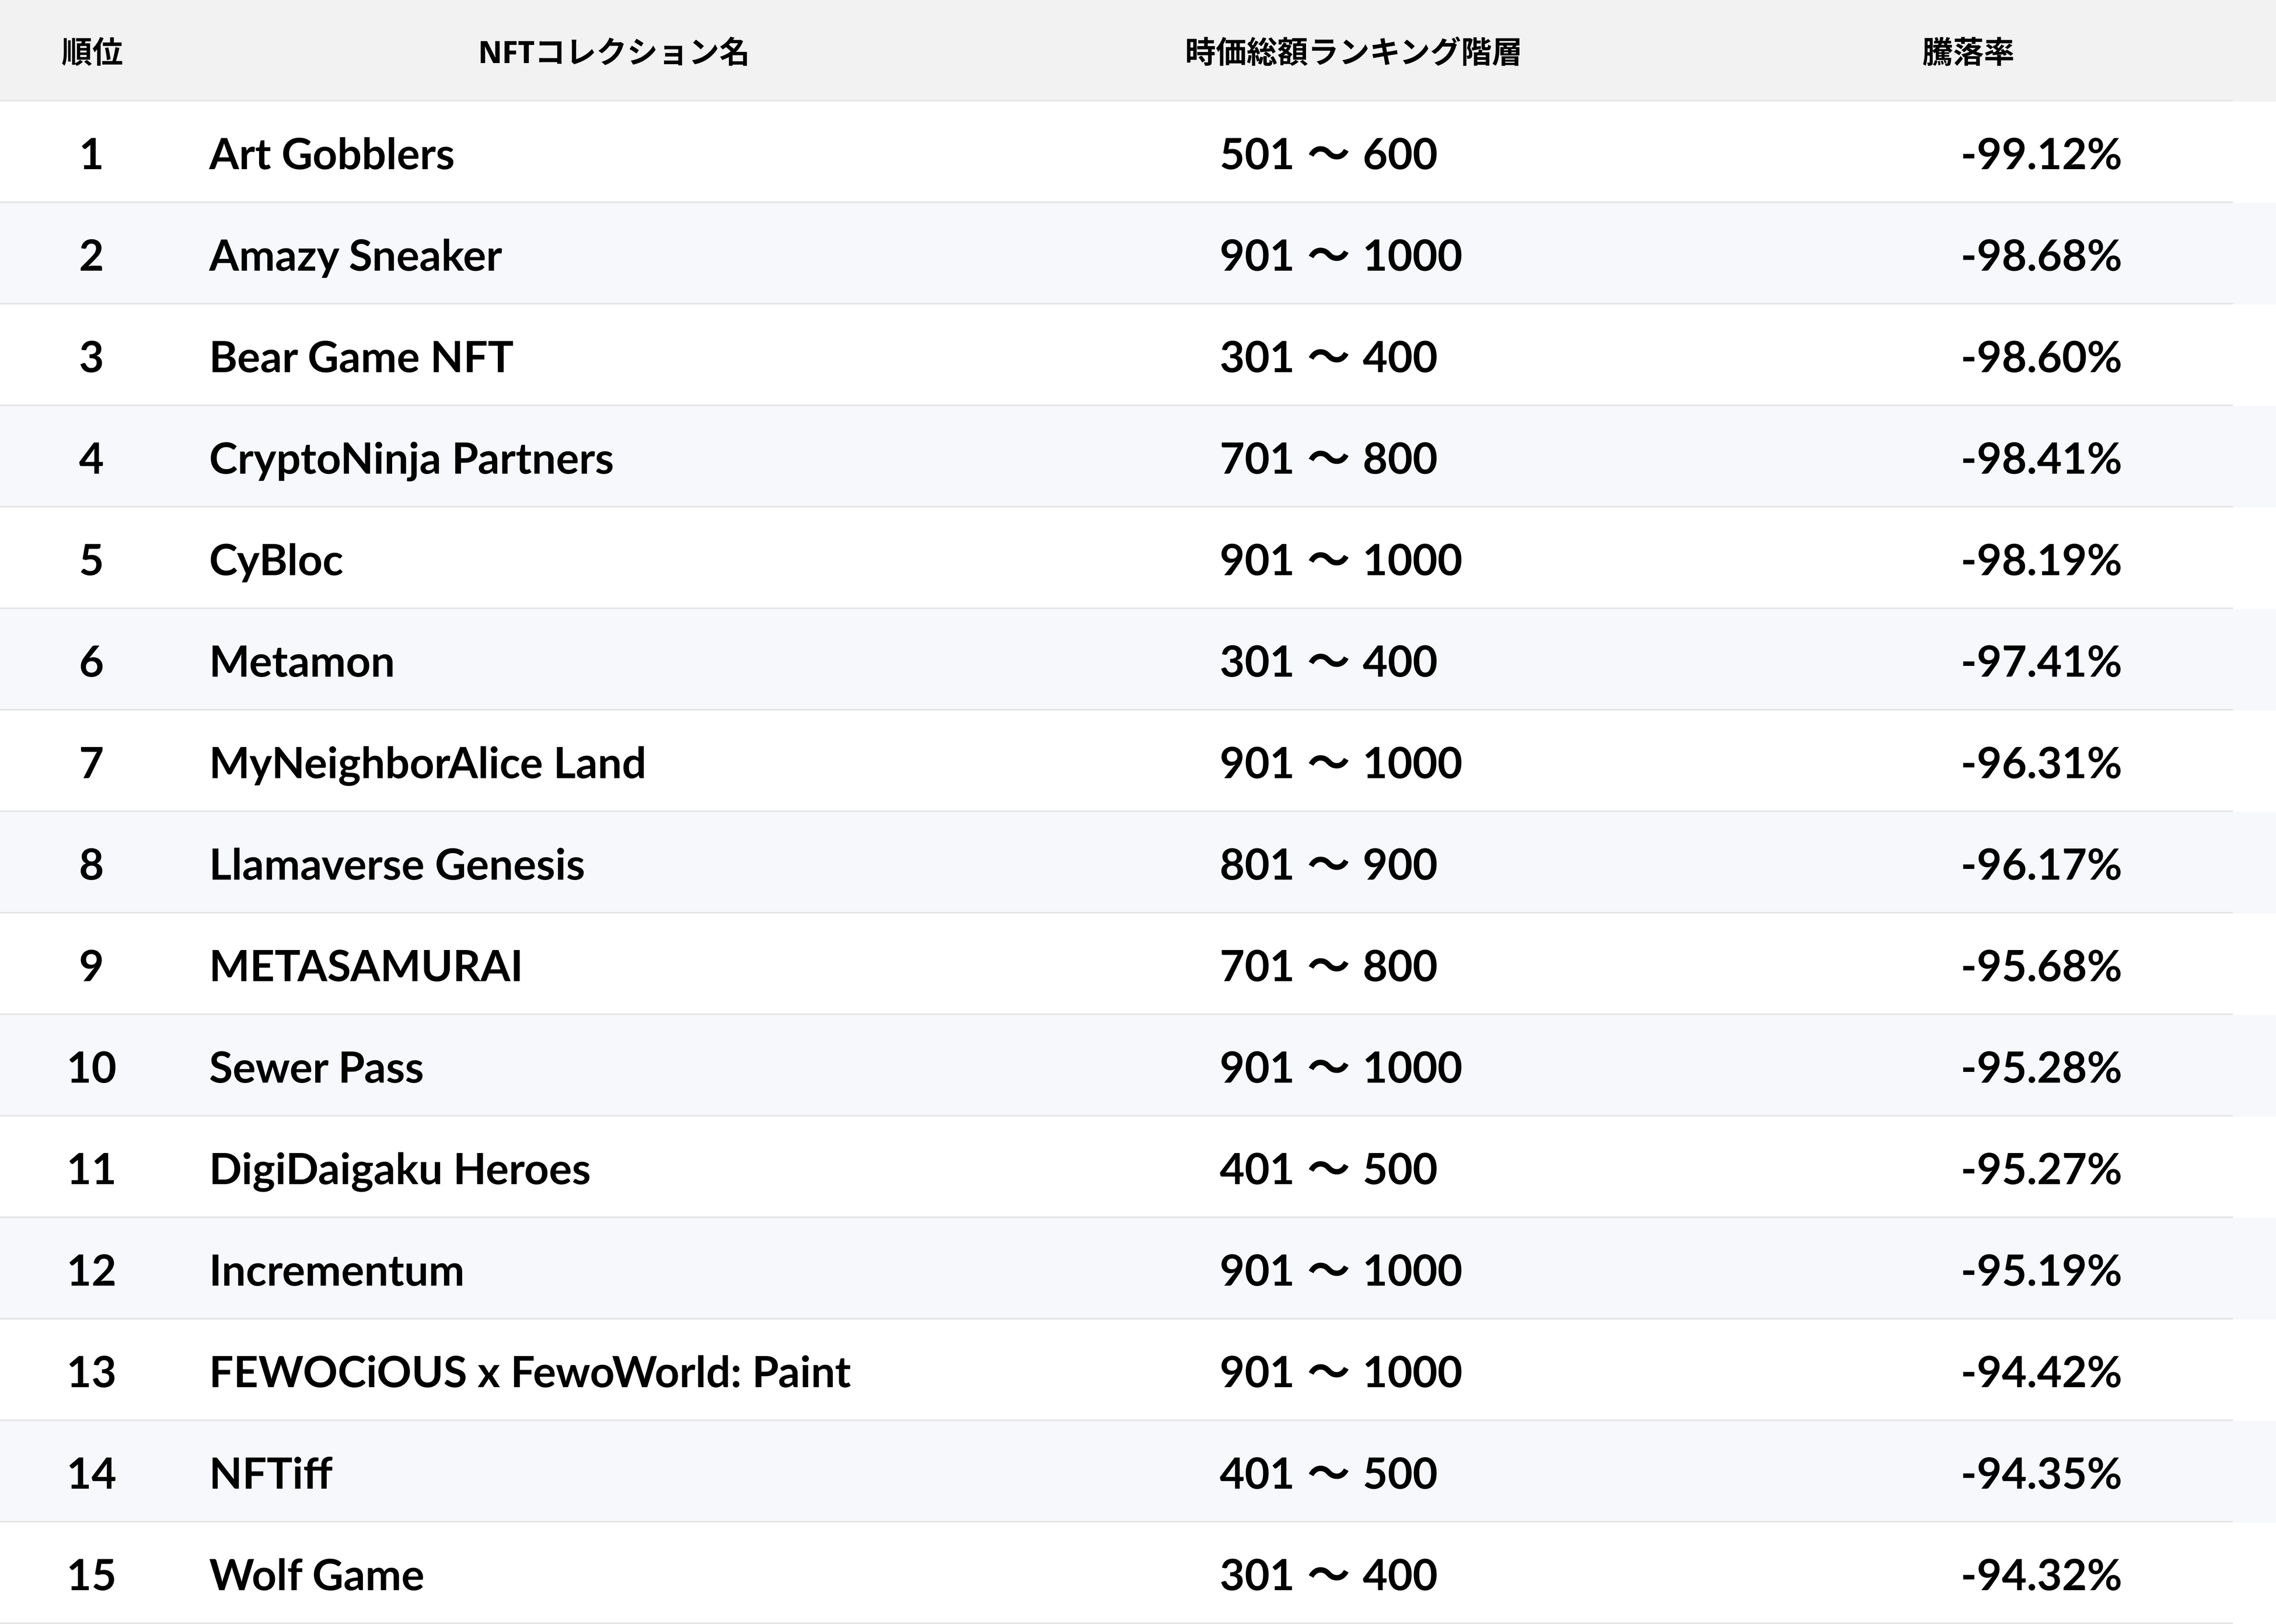Click the 時価総額ランキング階層 column header

(x=1352, y=52)
